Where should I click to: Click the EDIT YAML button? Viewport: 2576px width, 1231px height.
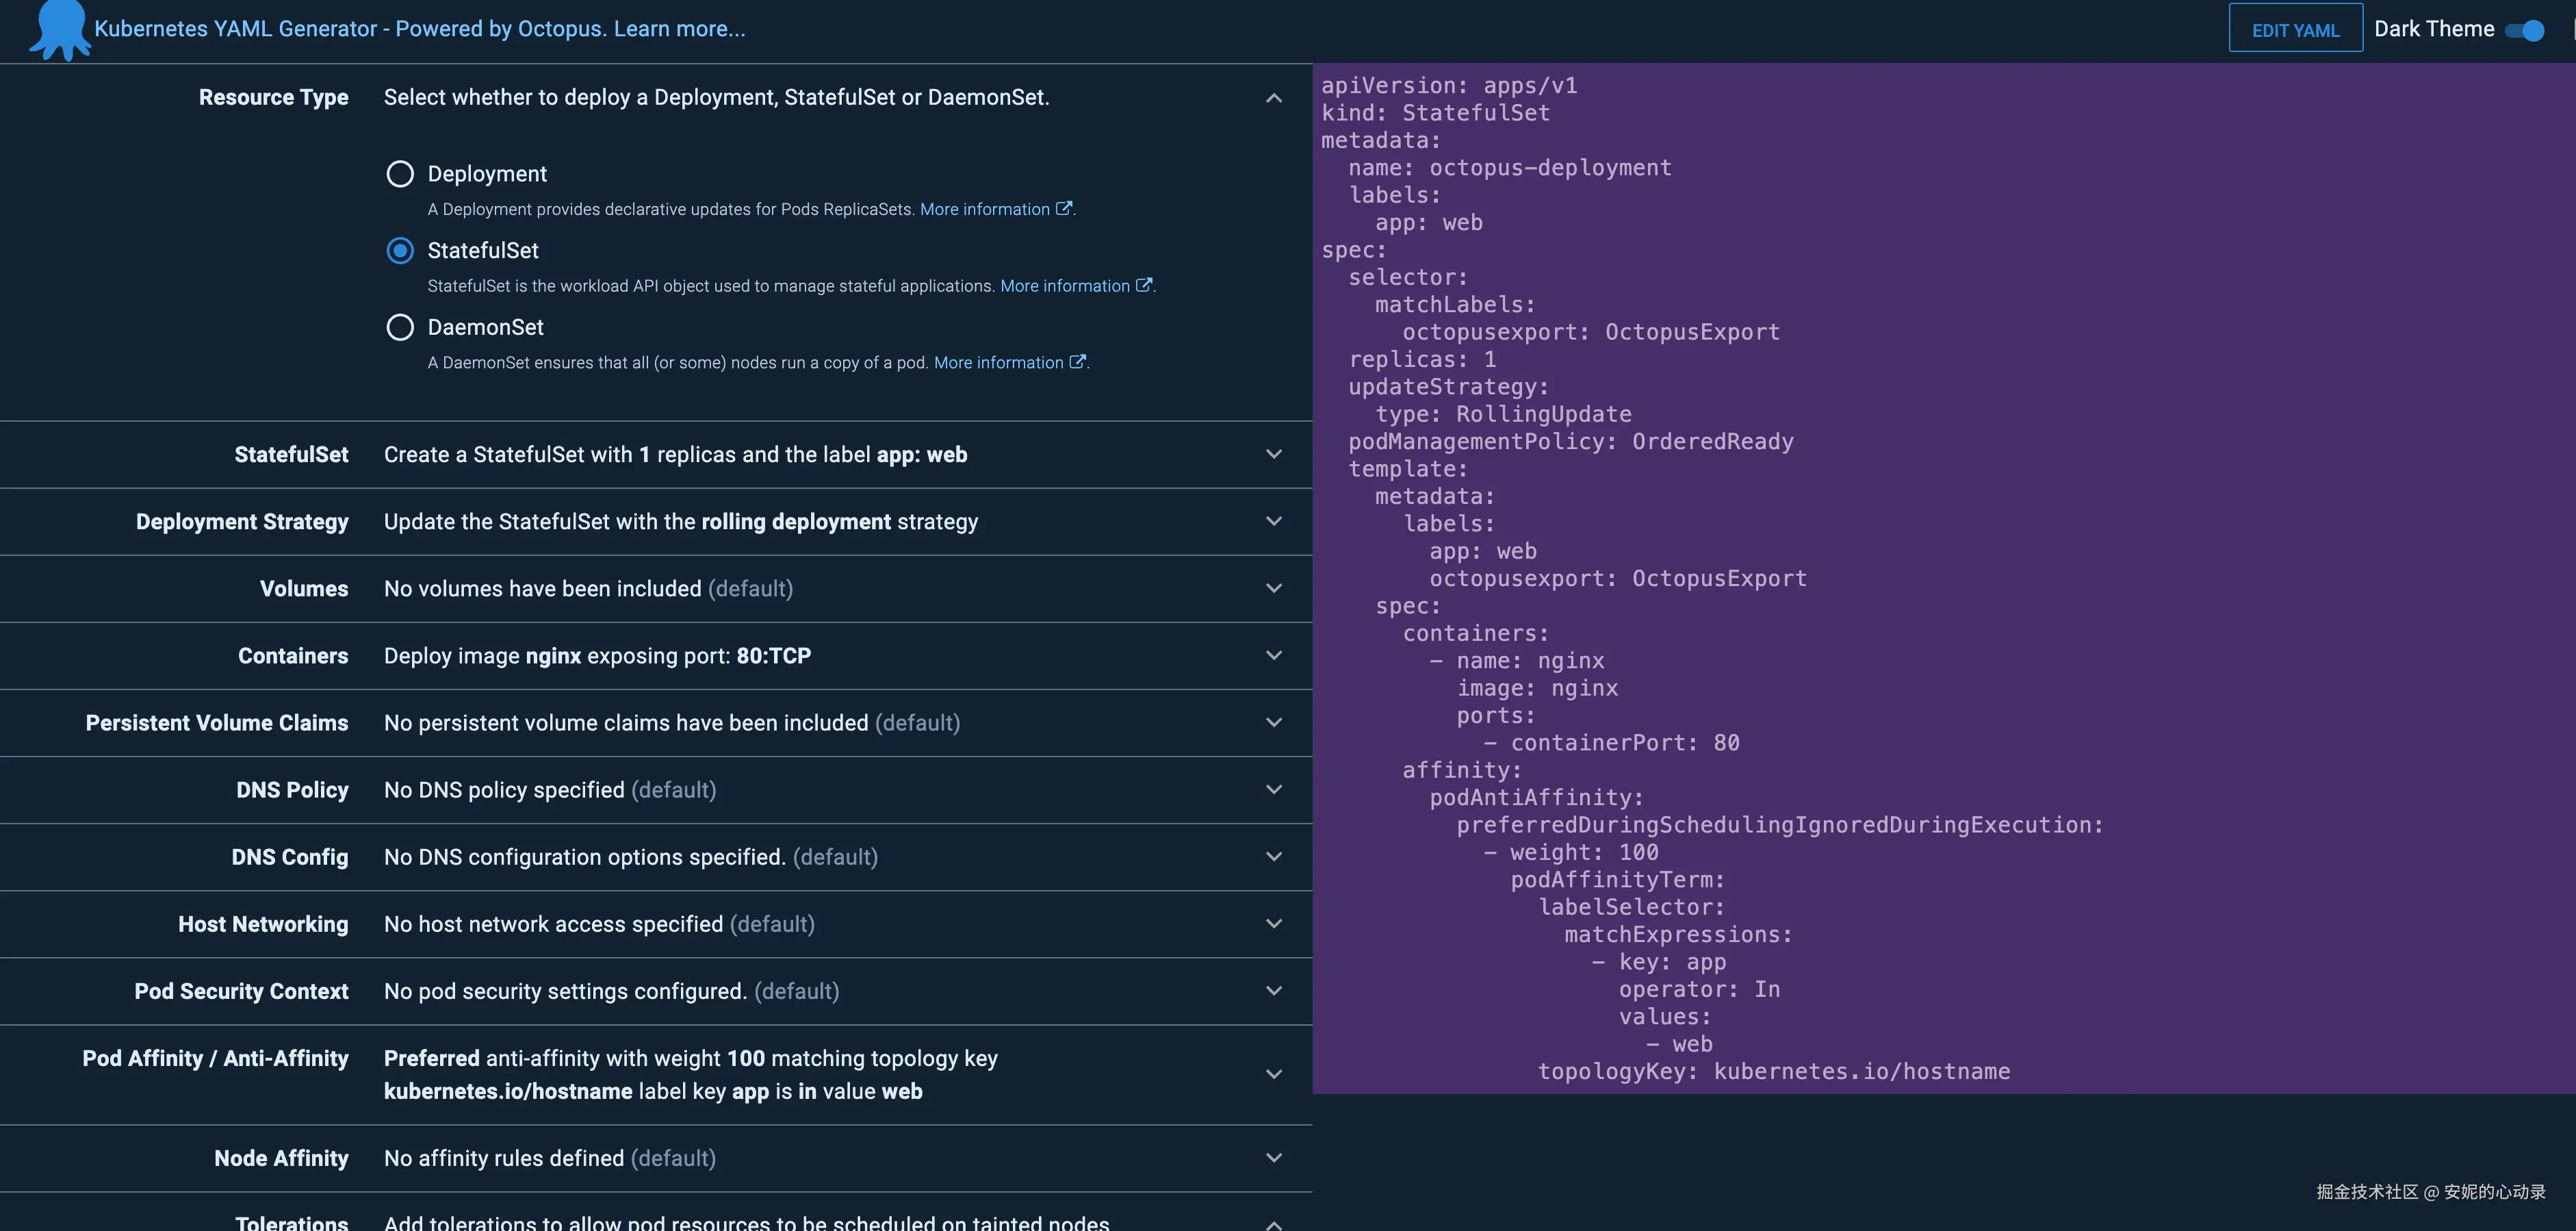2295,30
